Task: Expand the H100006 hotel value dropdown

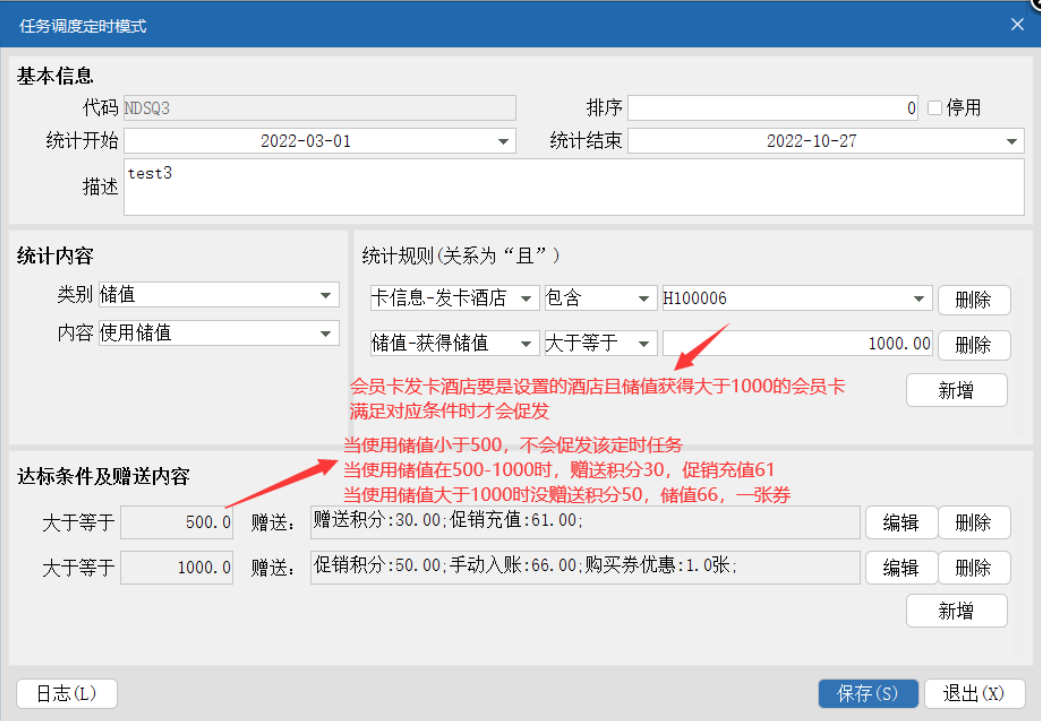Action: 920,299
